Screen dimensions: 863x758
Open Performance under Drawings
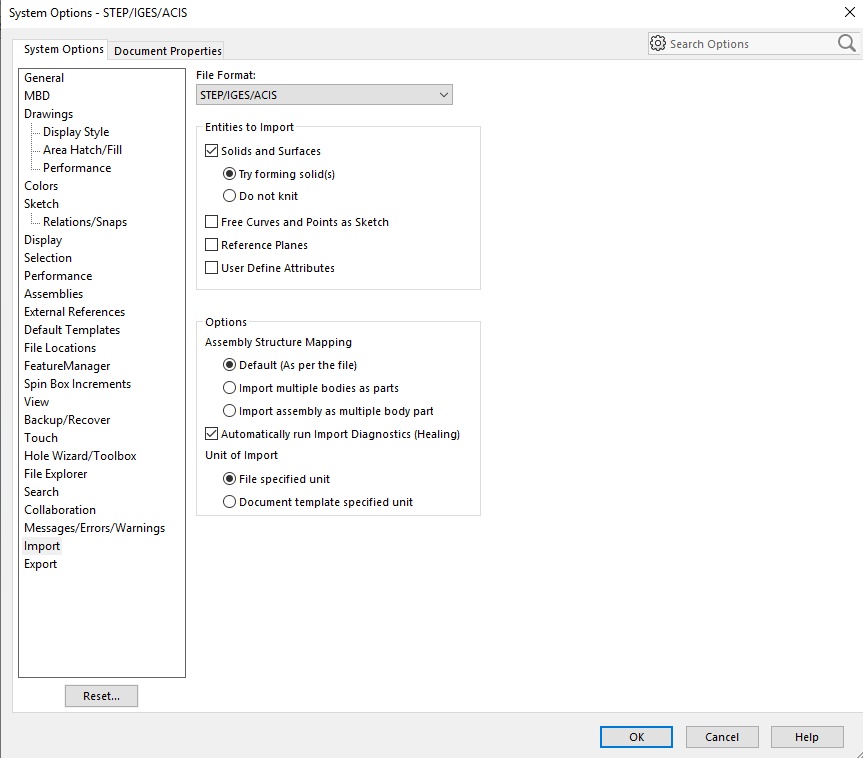coord(77,168)
